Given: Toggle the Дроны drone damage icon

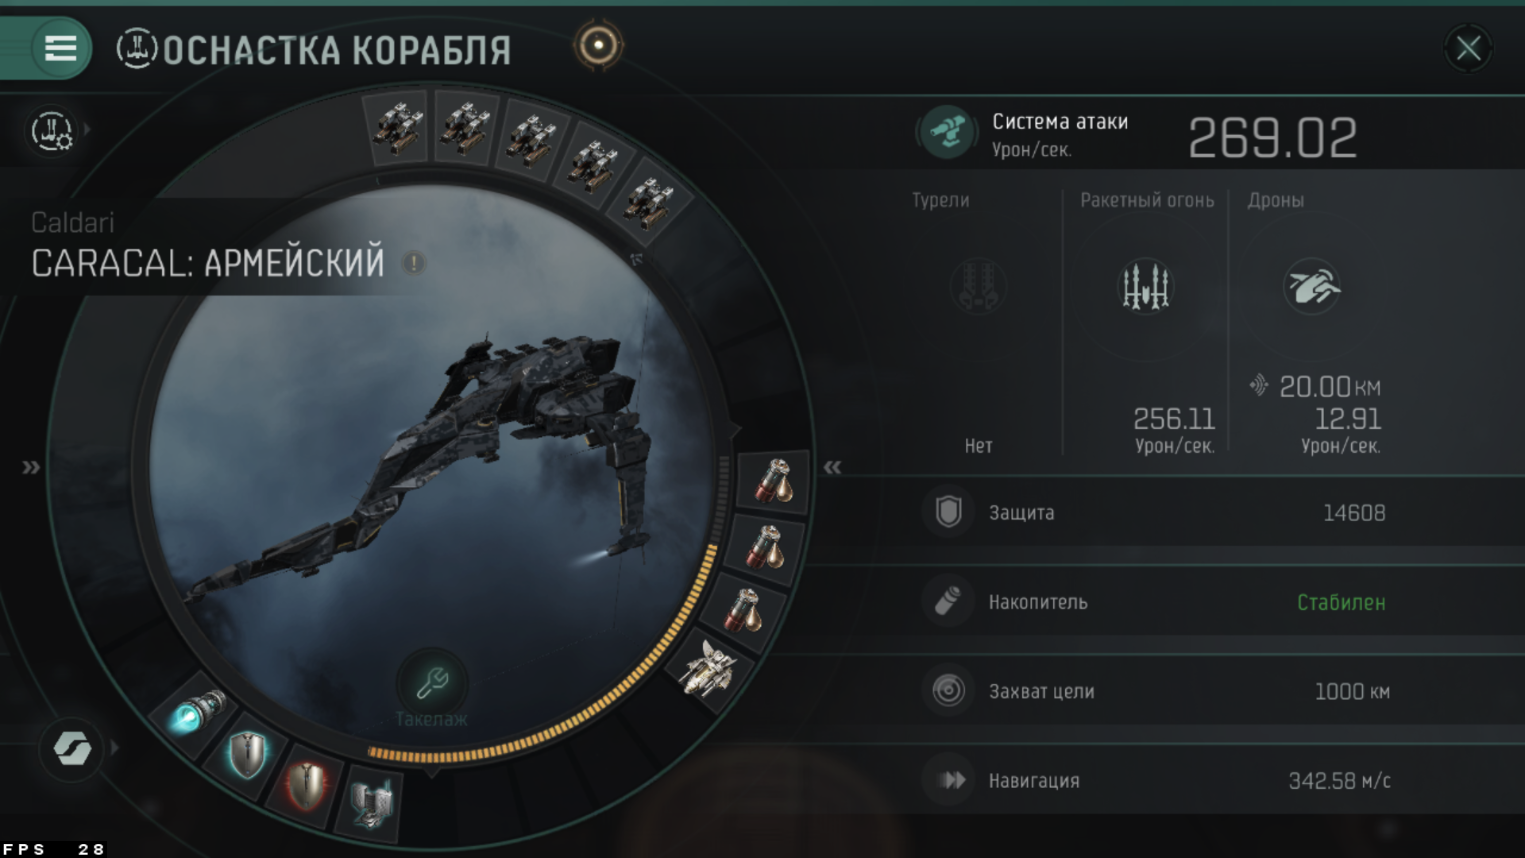Looking at the screenshot, I should (x=1311, y=287).
